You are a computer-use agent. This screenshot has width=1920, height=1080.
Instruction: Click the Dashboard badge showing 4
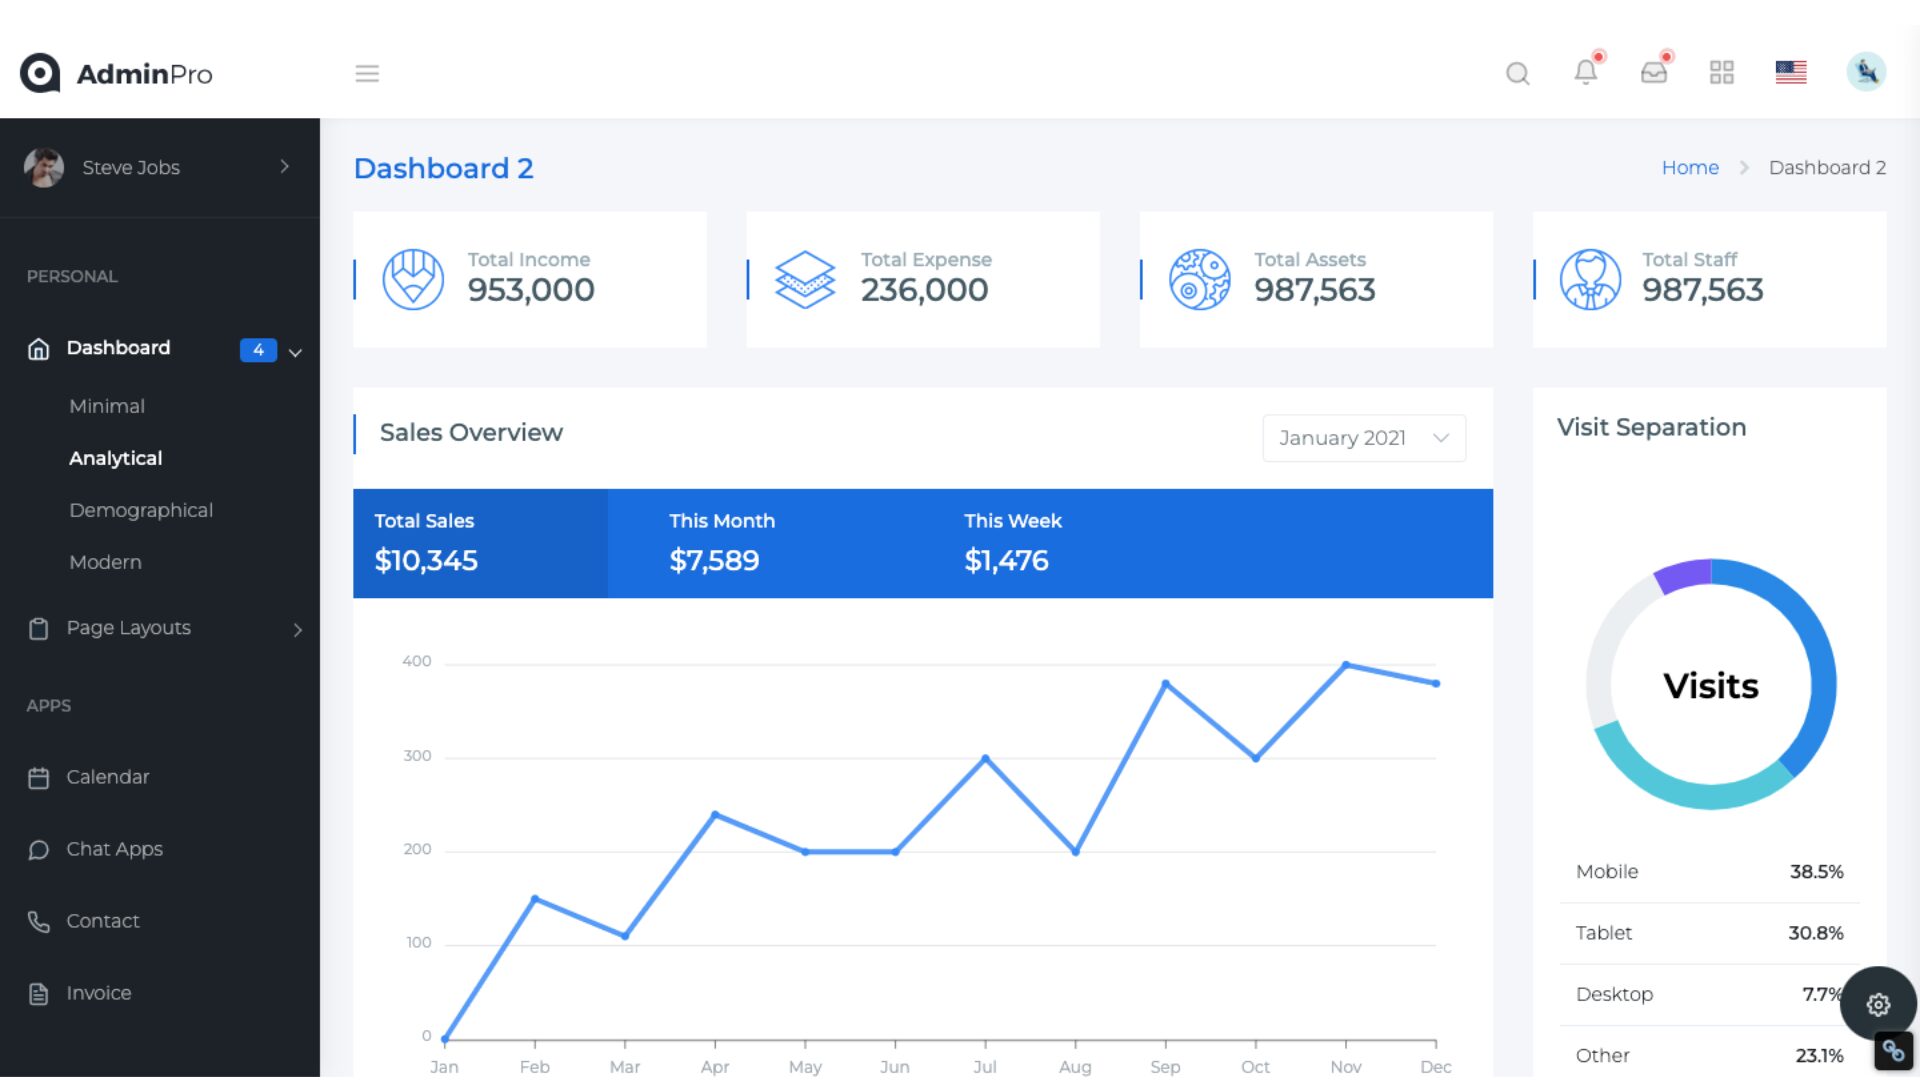point(258,349)
